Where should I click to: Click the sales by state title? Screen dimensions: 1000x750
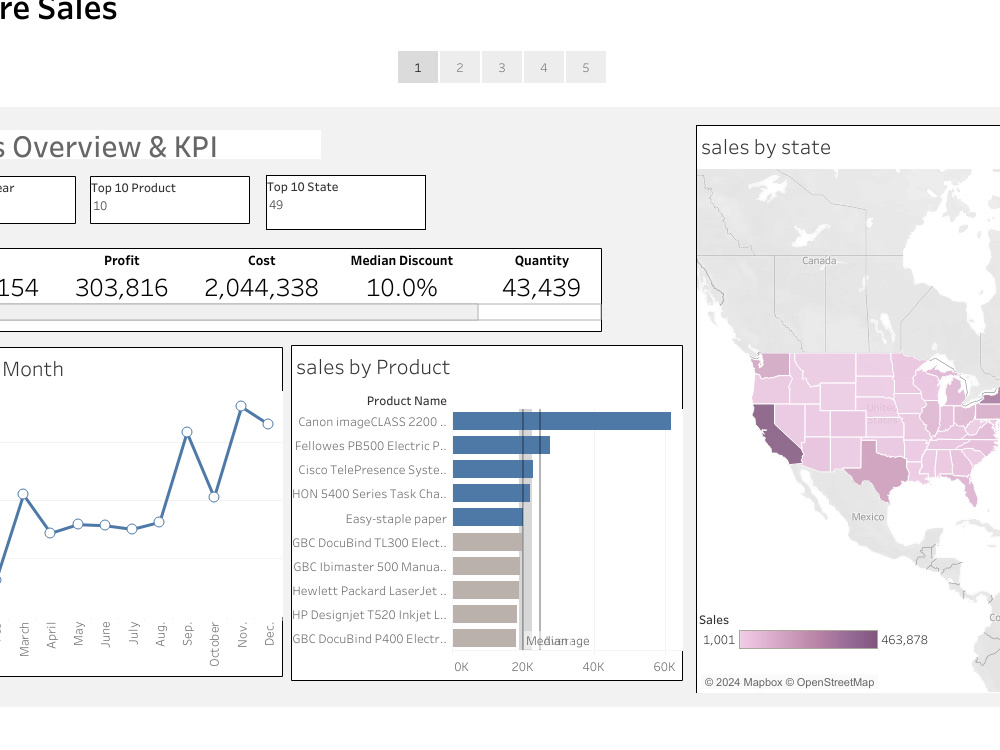click(x=766, y=147)
